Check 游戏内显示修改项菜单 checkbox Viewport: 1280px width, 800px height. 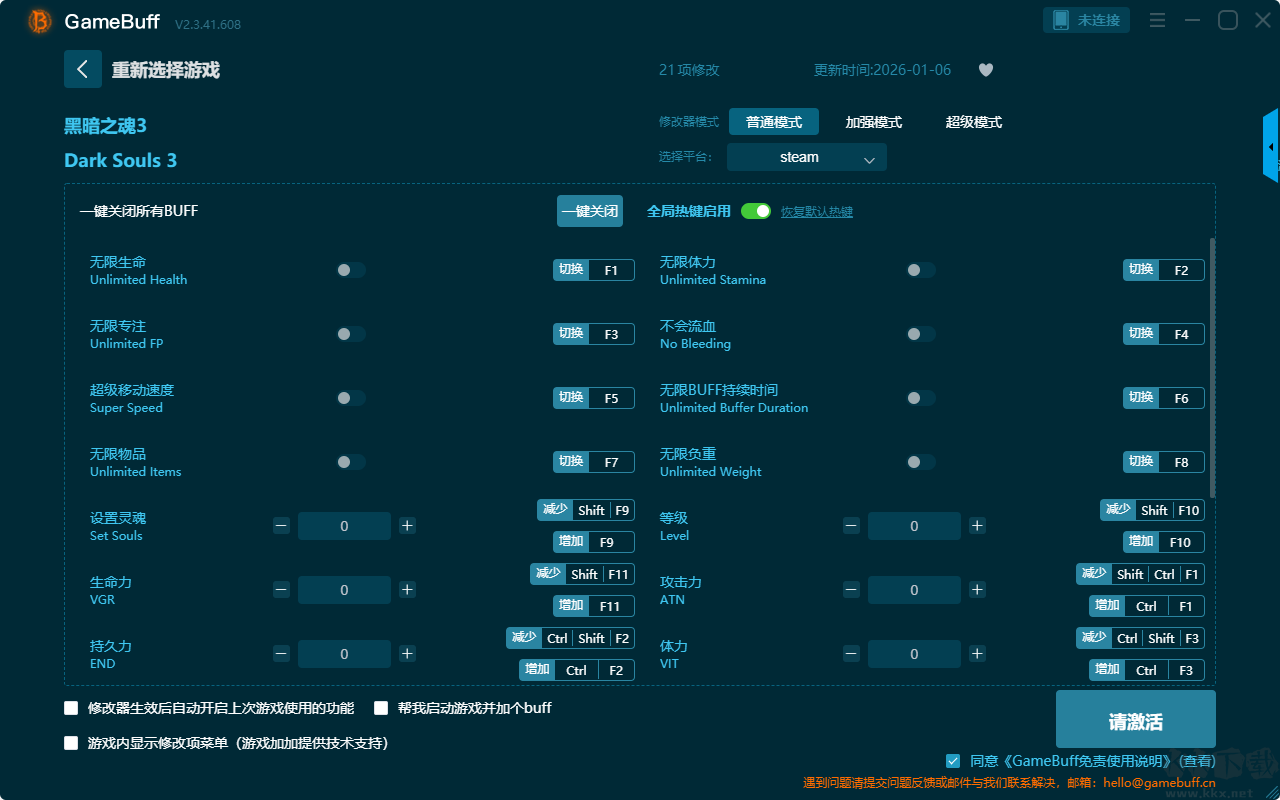[x=71, y=743]
